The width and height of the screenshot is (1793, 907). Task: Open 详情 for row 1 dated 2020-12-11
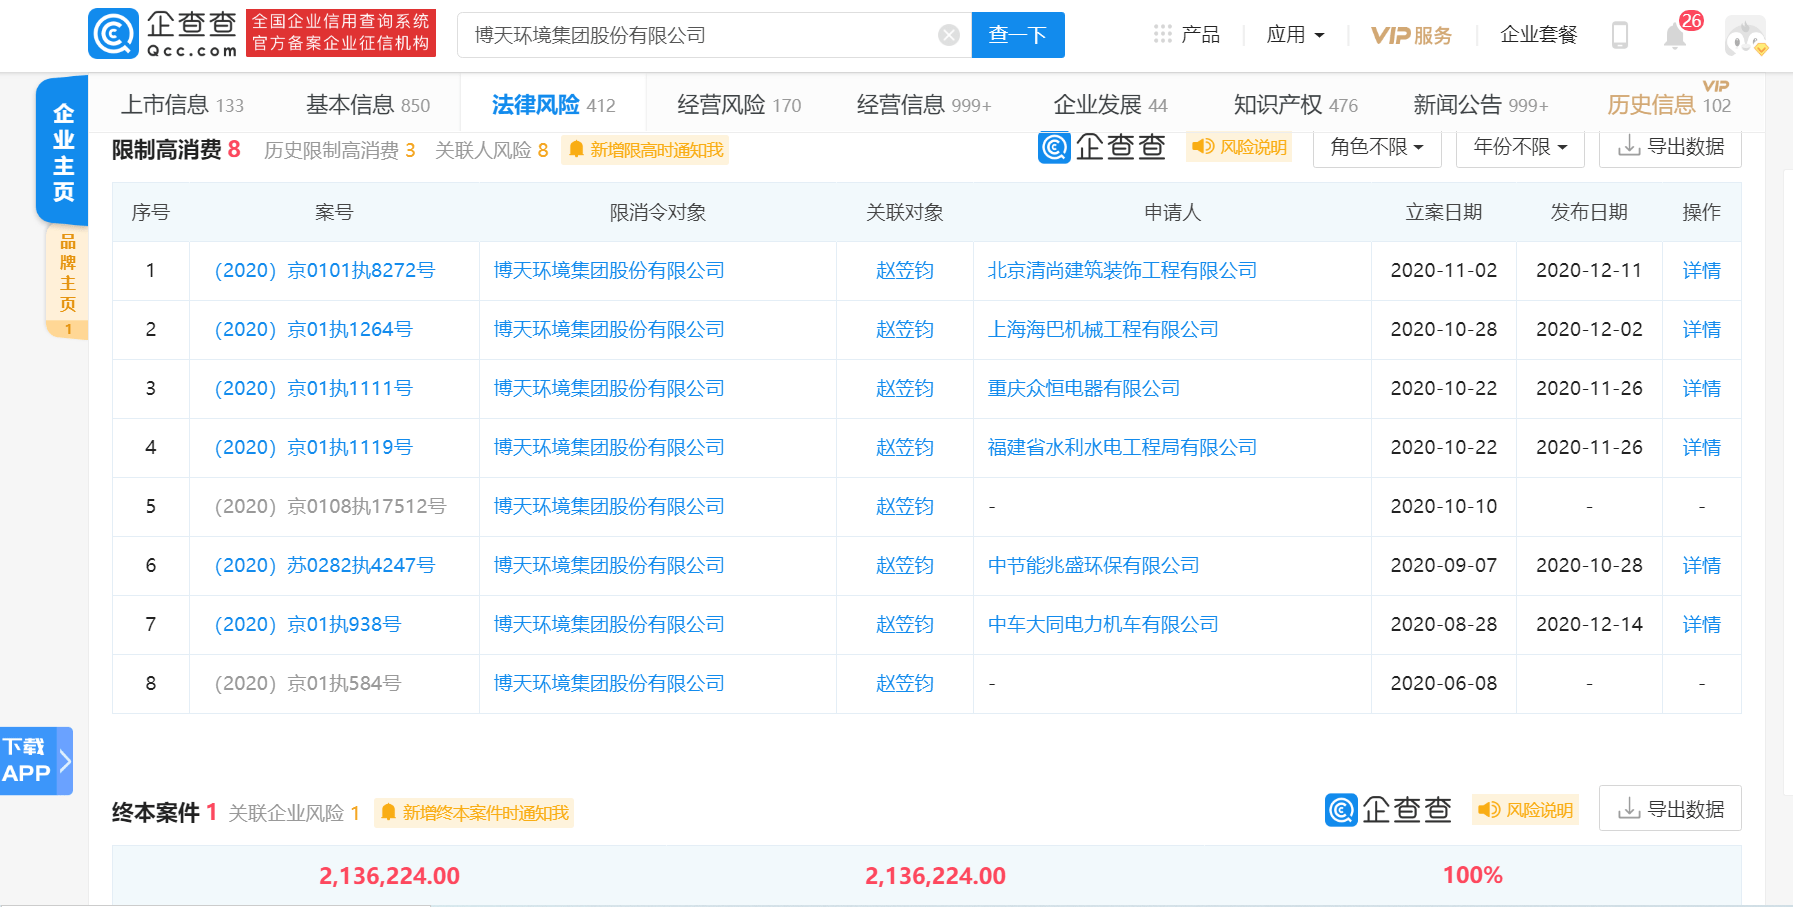pyautogui.click(x=1701, y=271)
